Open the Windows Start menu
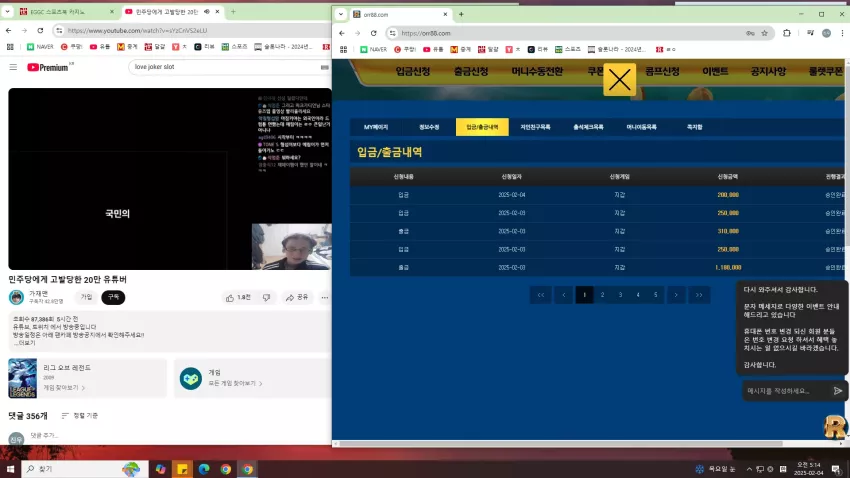This screenshot has width=850, height=478. [10, 469]
